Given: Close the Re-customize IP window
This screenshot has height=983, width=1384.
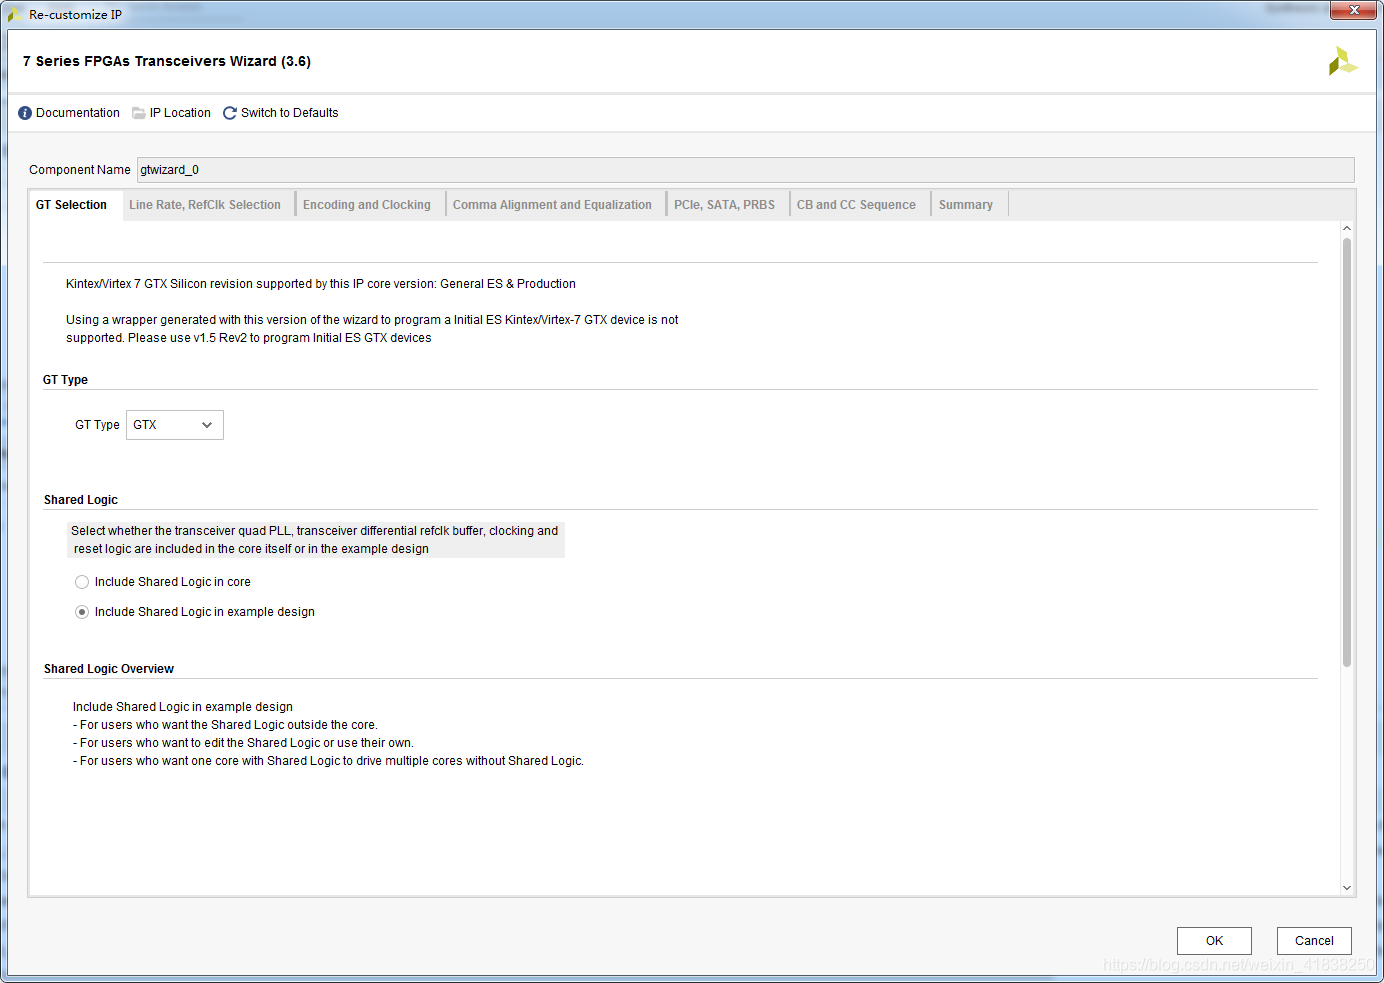Looking at the screenshot, I should (1354, 10).
